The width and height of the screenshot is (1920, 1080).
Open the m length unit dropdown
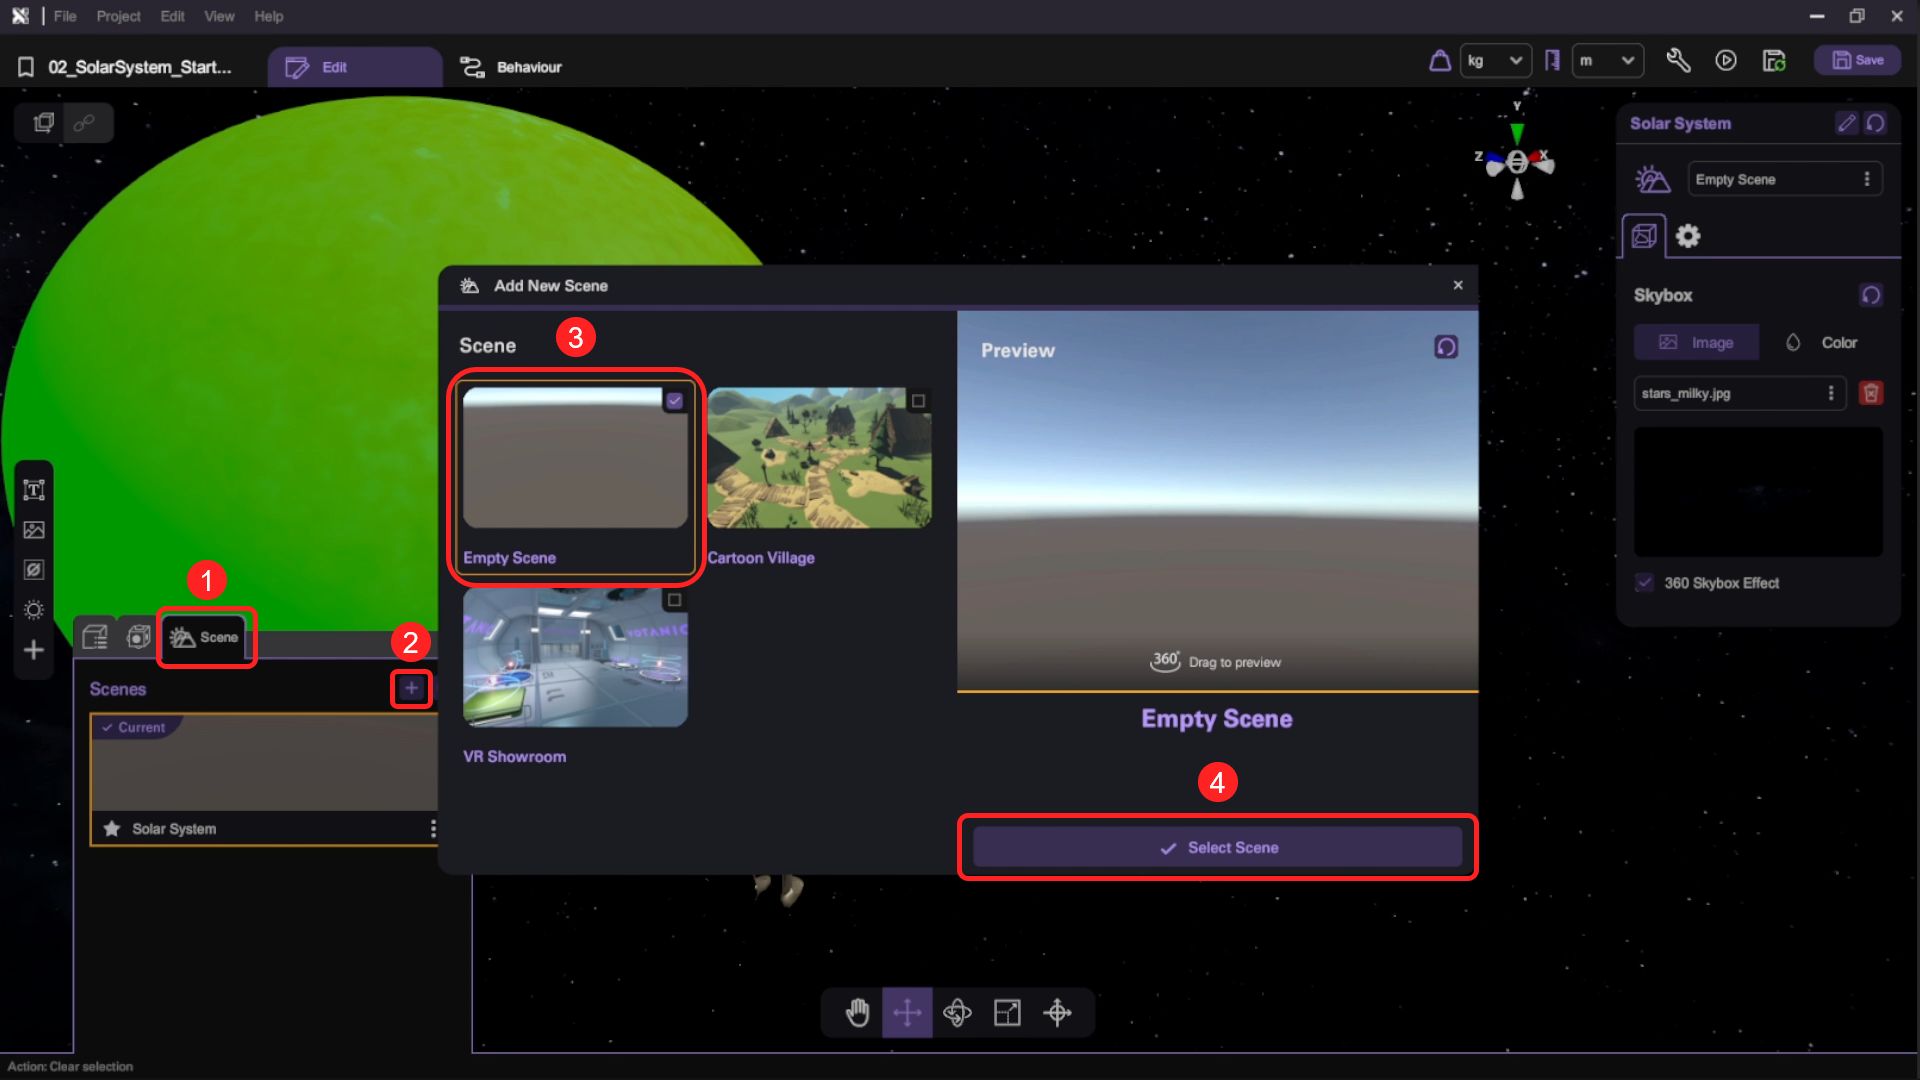pyautogui.click(x=1607, y=61)
